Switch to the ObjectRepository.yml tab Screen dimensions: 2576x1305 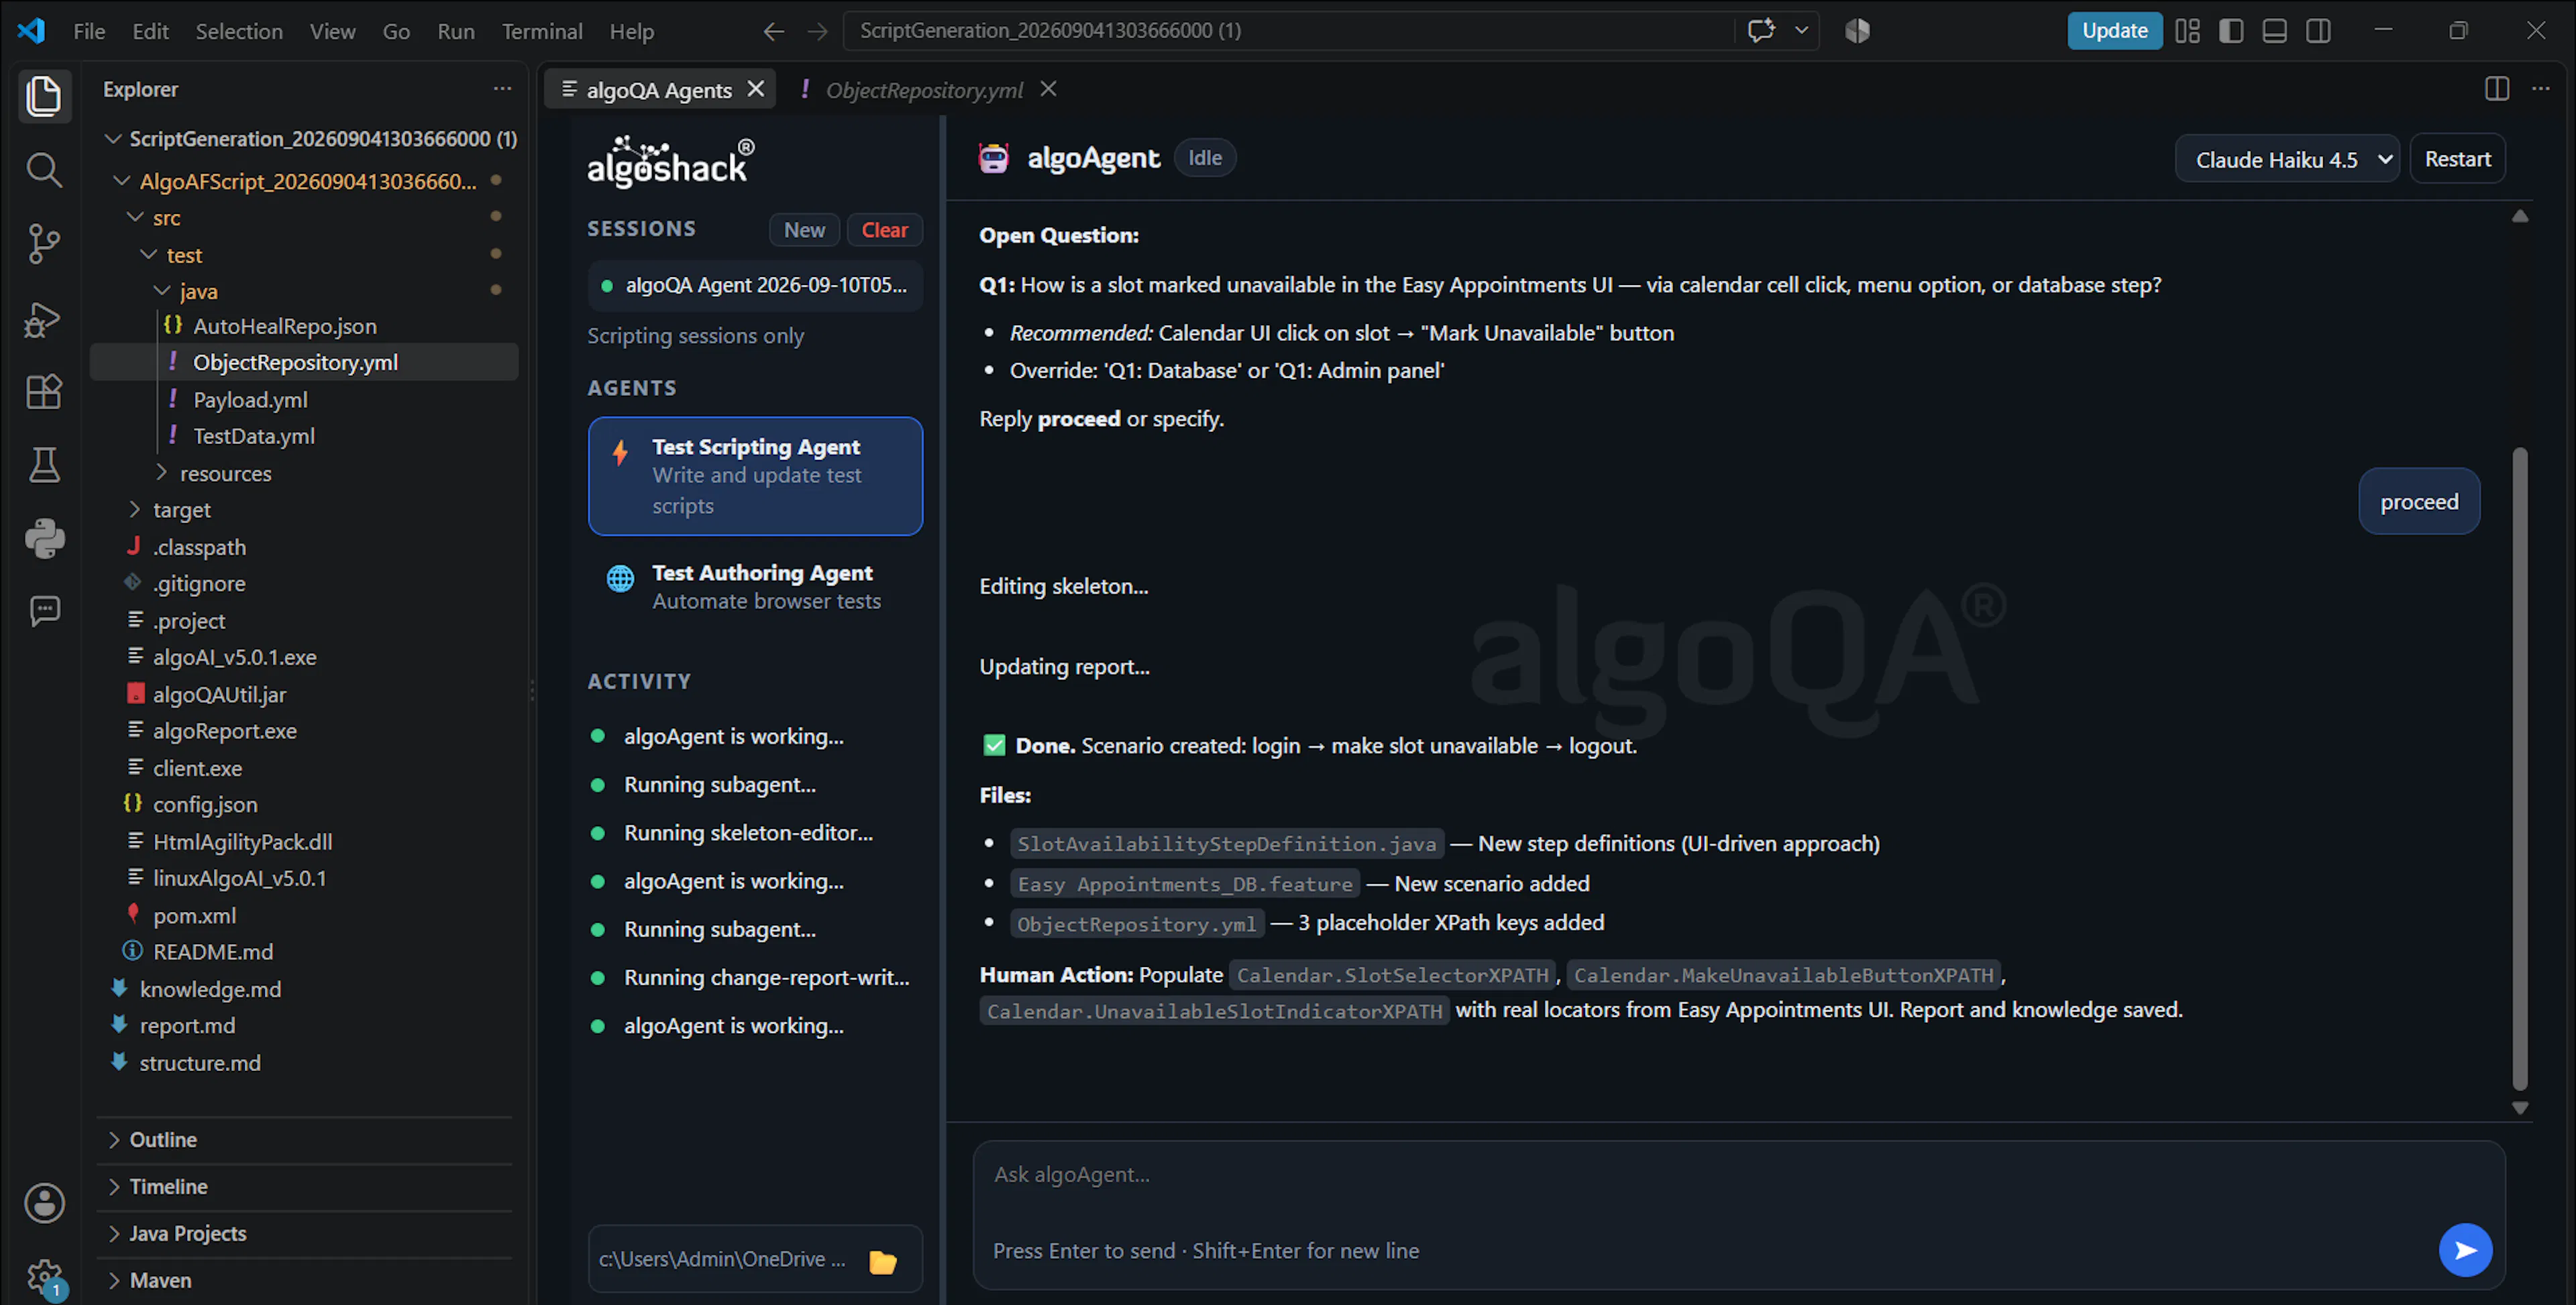click(x=923, y=90)
